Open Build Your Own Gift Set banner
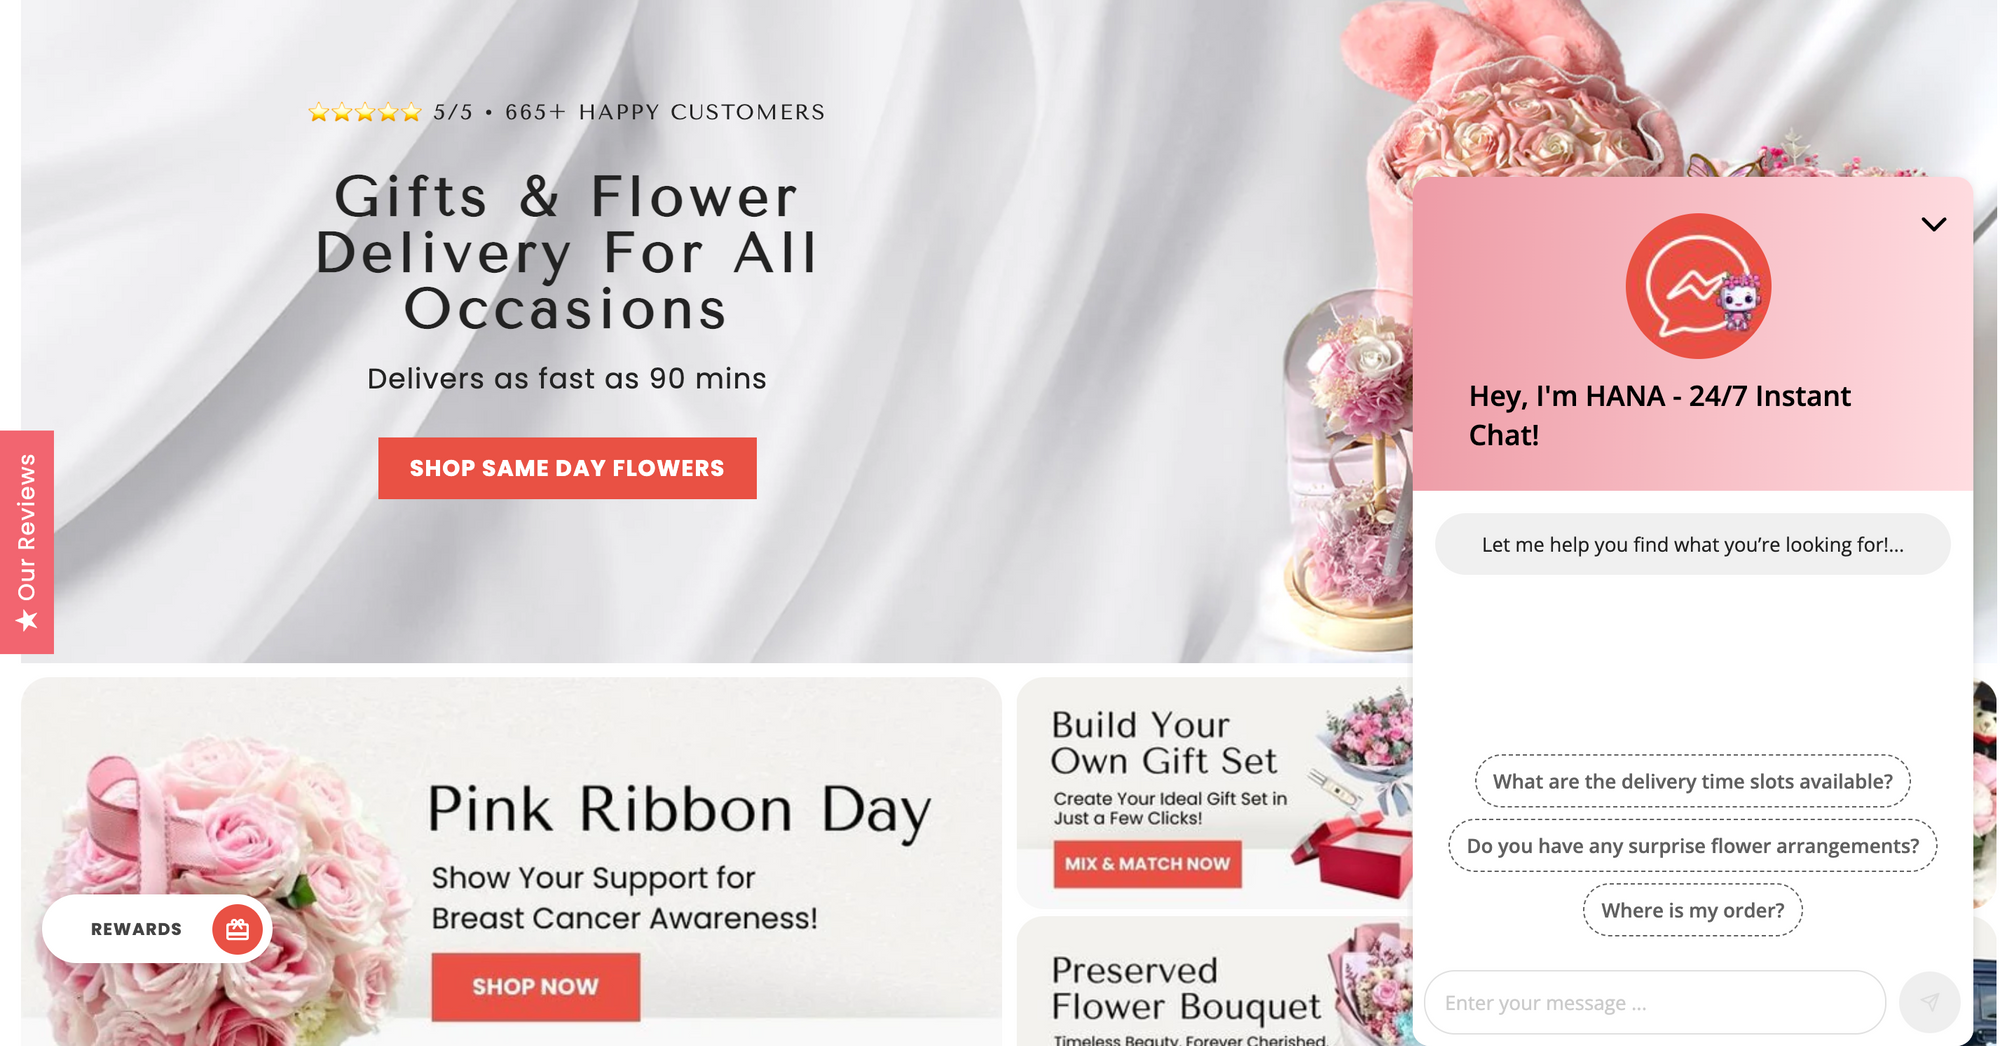Viewport: 2000px width, 1046px height. pos(1214,793)
